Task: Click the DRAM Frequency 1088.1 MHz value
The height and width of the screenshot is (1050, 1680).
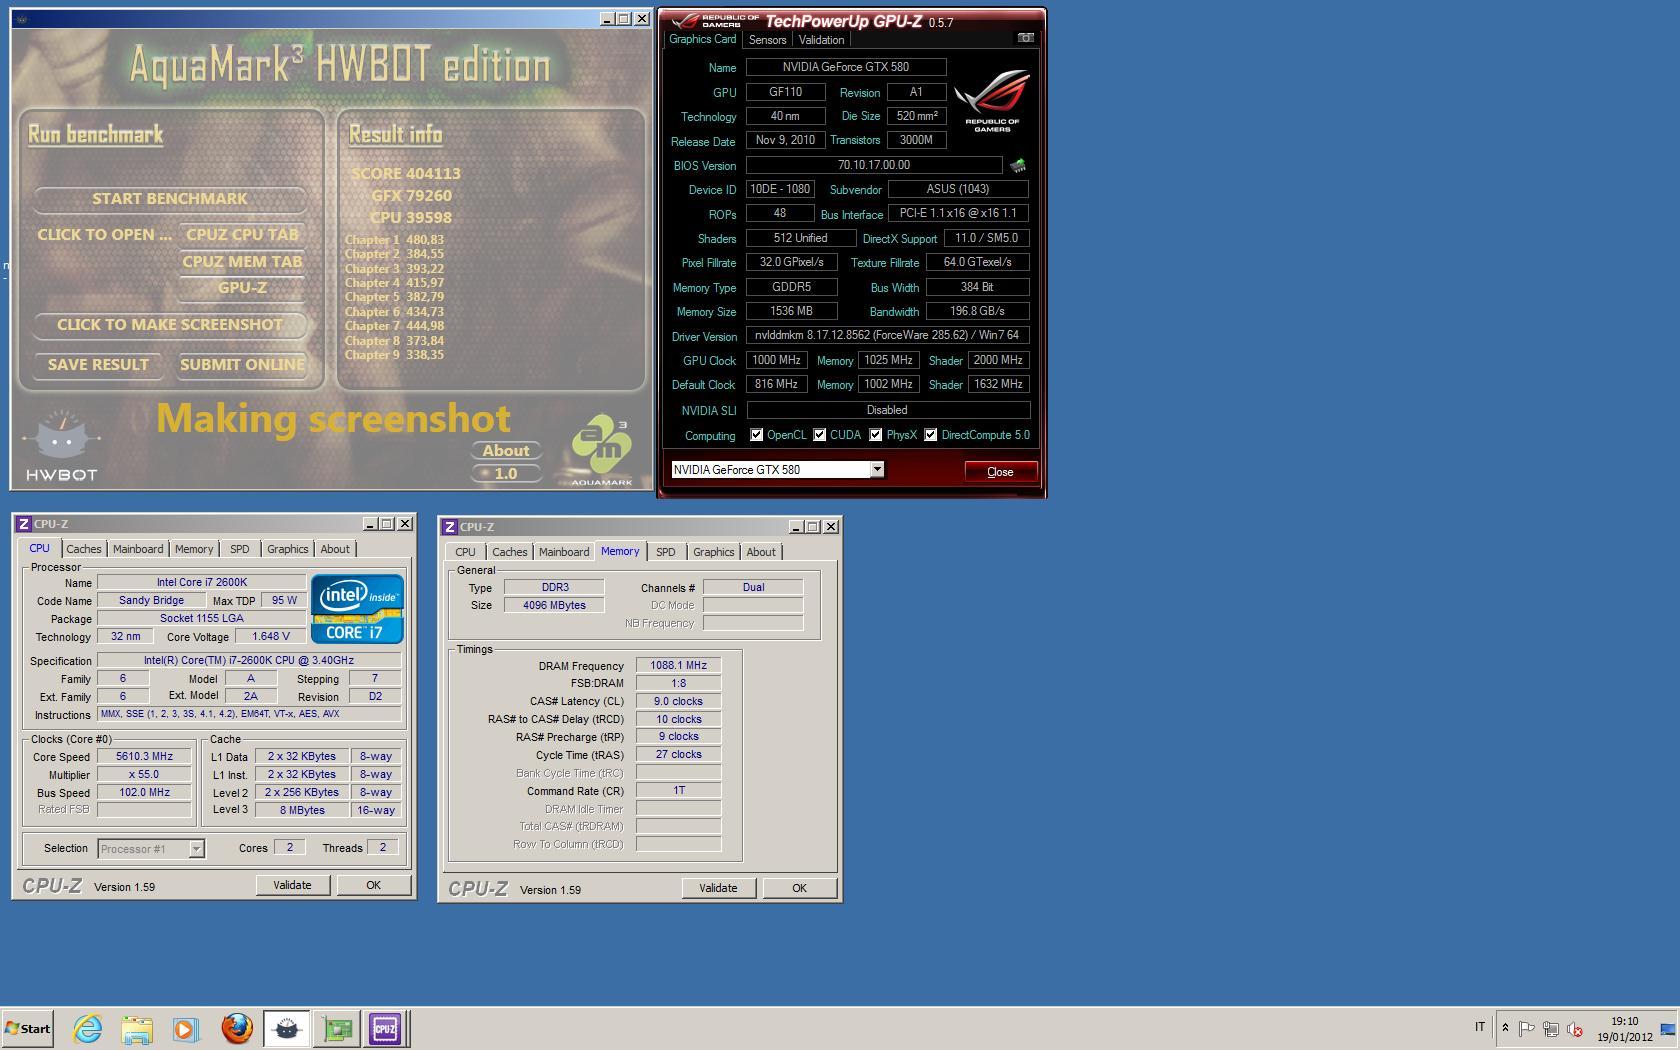Action: 678,666
